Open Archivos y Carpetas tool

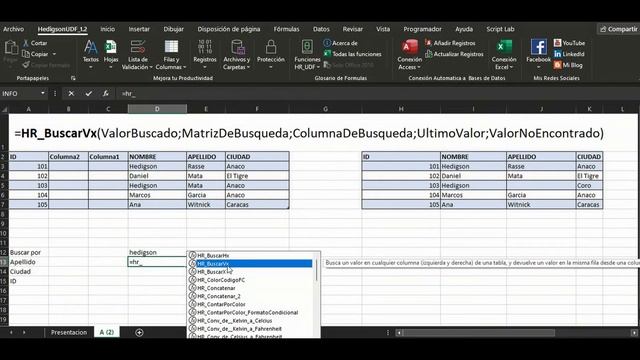pyautogui.click(x=237, y=55)
